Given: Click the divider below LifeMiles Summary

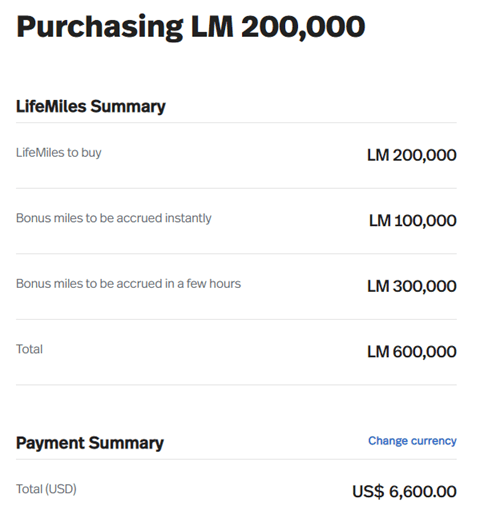Looking at the screenshot, I should pos(236,122).
